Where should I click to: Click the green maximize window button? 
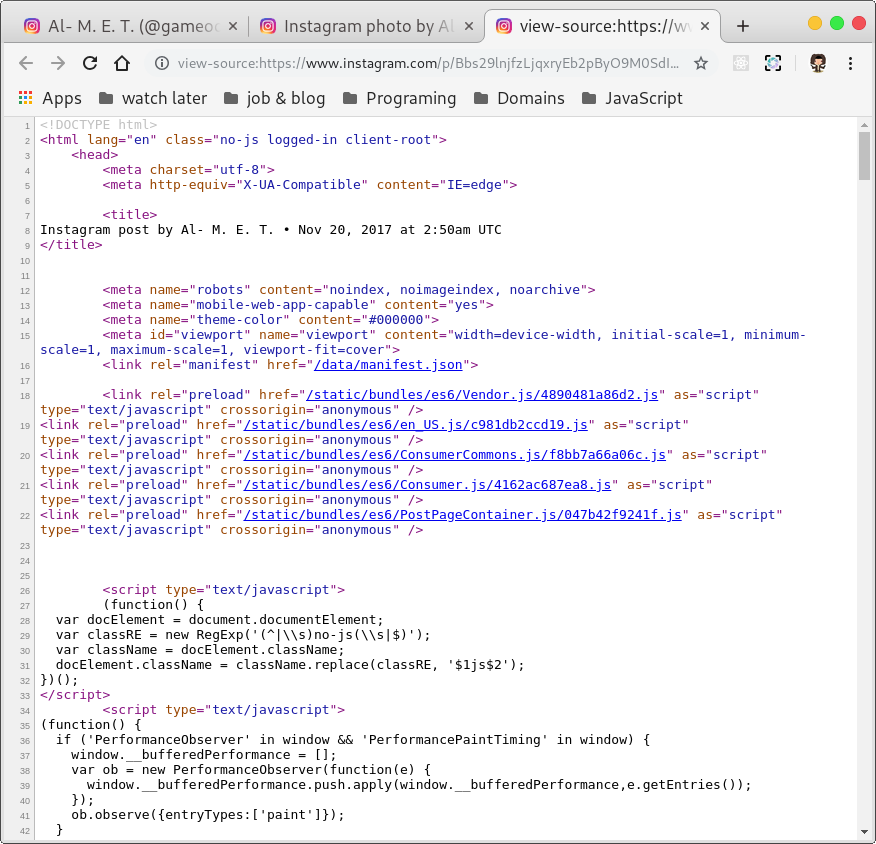(836, 23)
